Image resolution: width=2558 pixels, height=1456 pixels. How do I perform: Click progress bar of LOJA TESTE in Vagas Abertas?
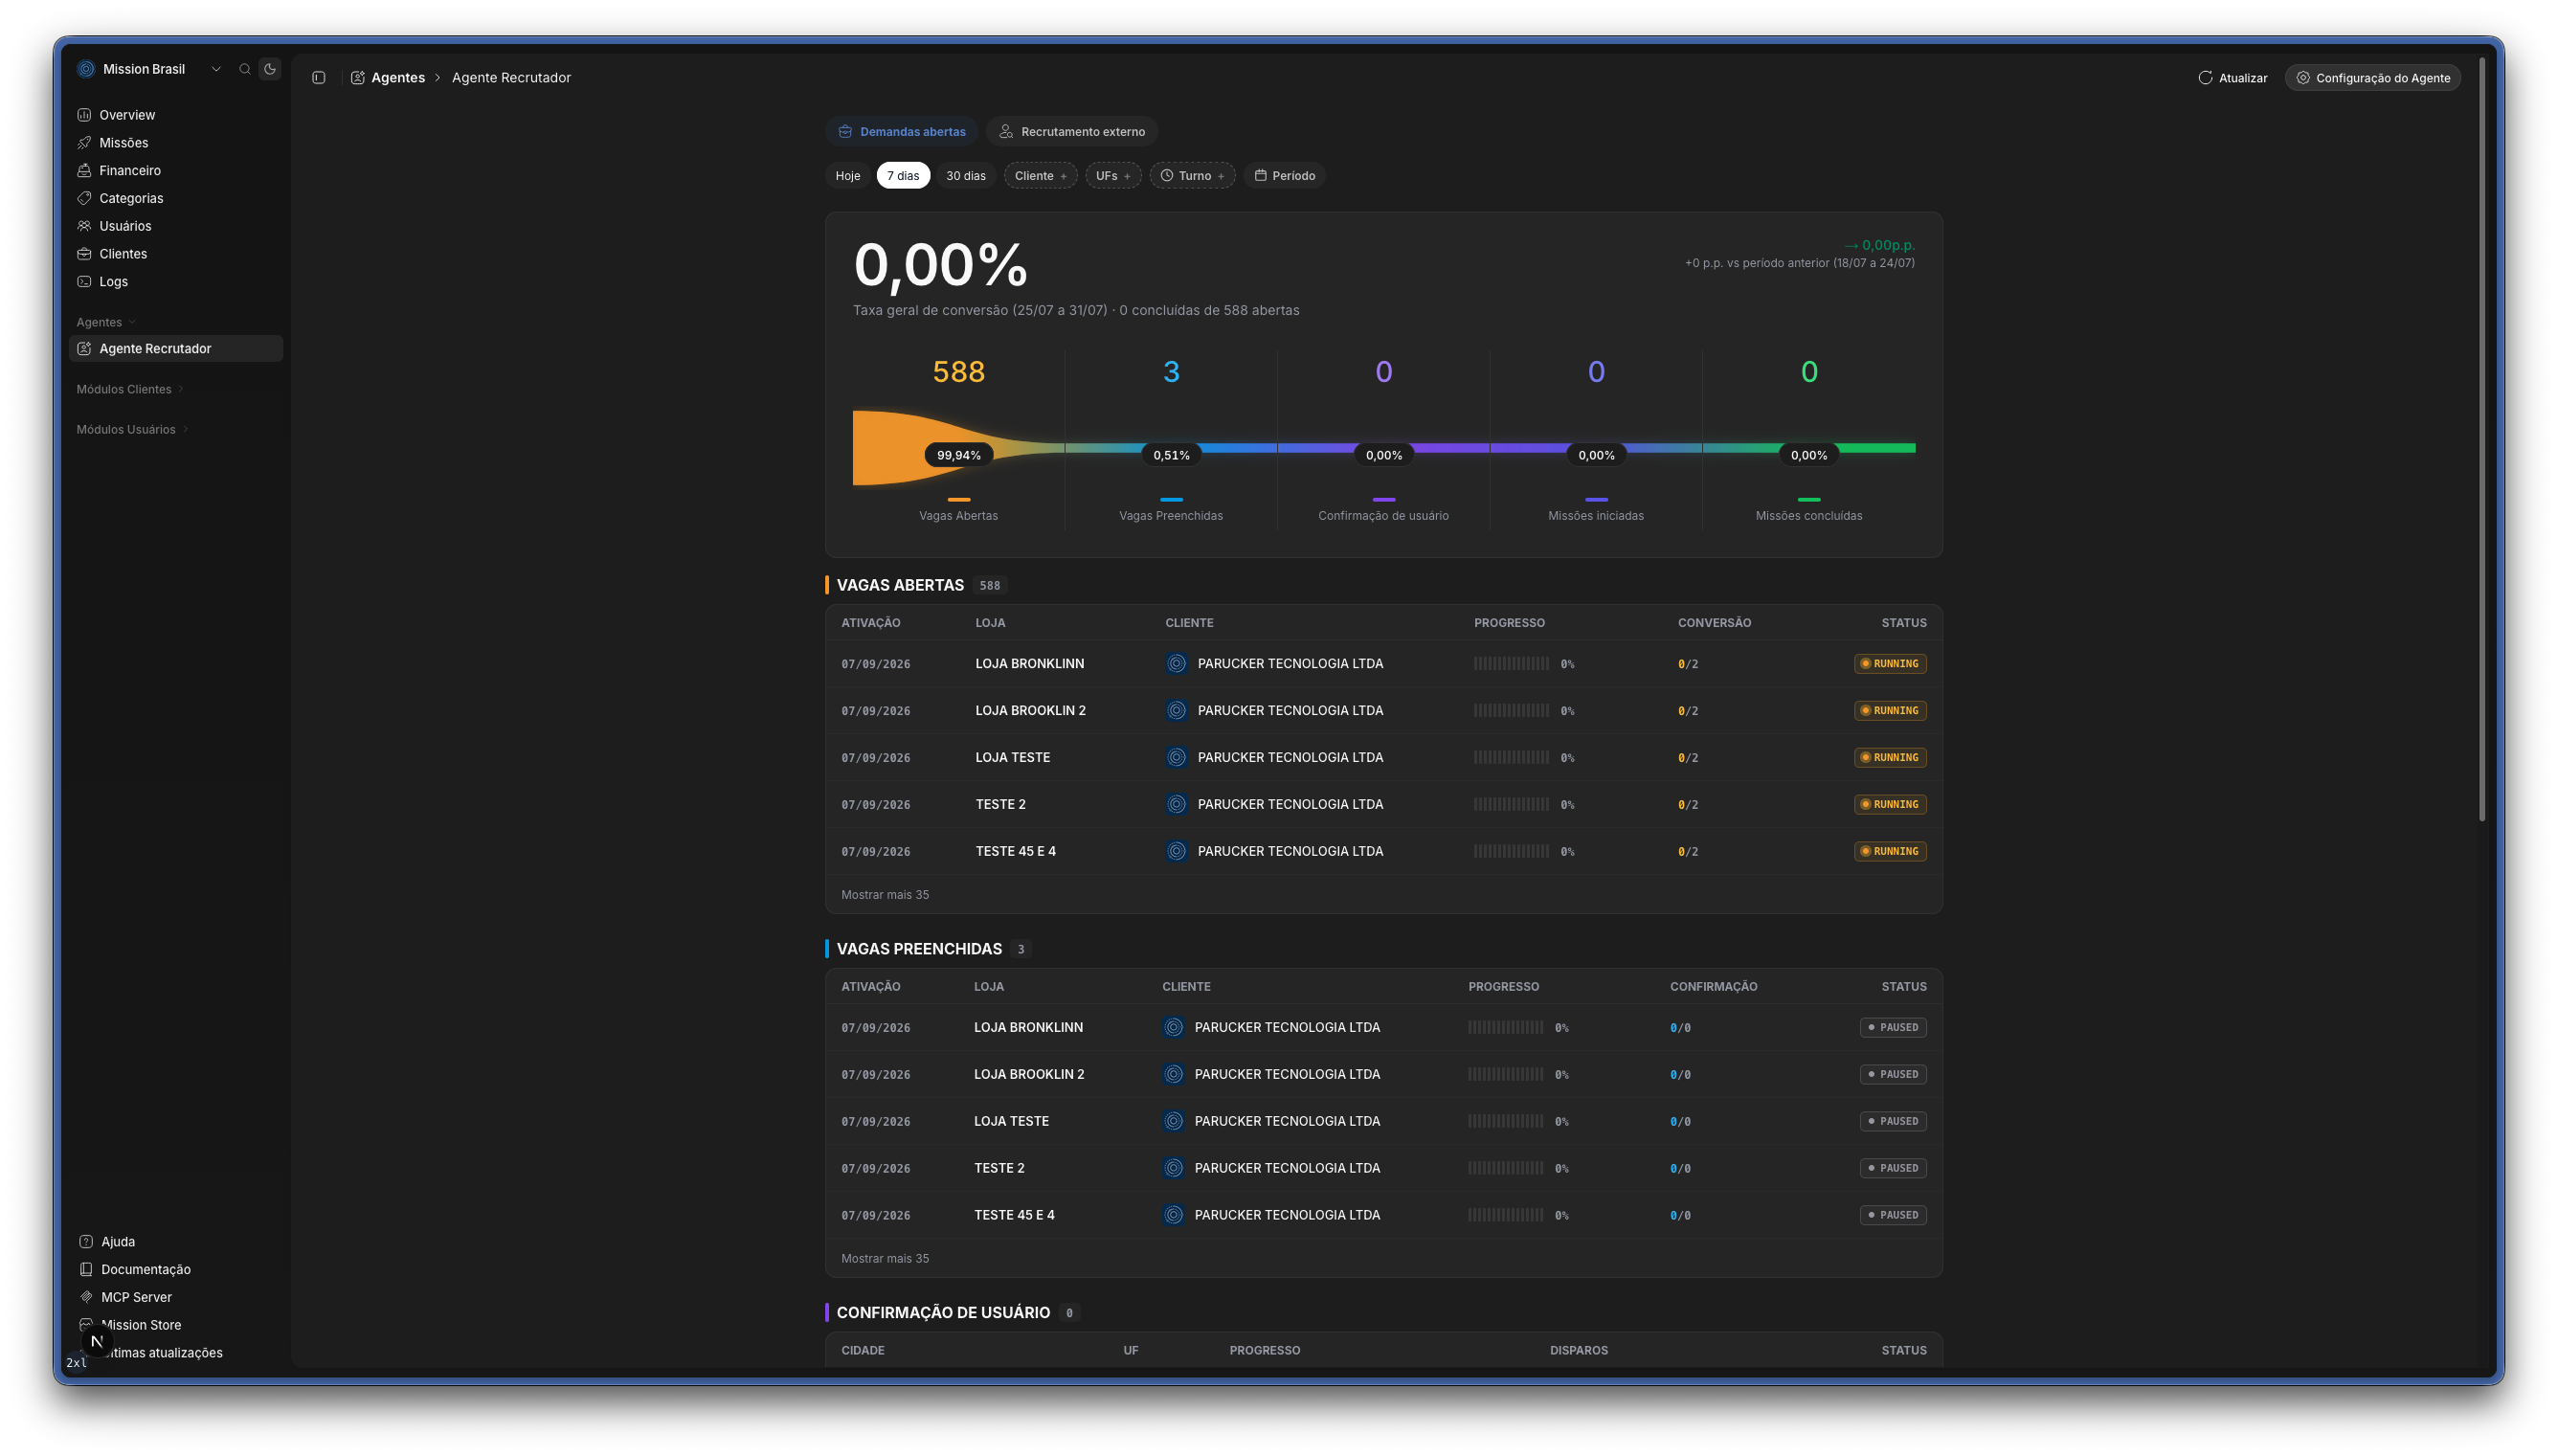coord(1511,758)
